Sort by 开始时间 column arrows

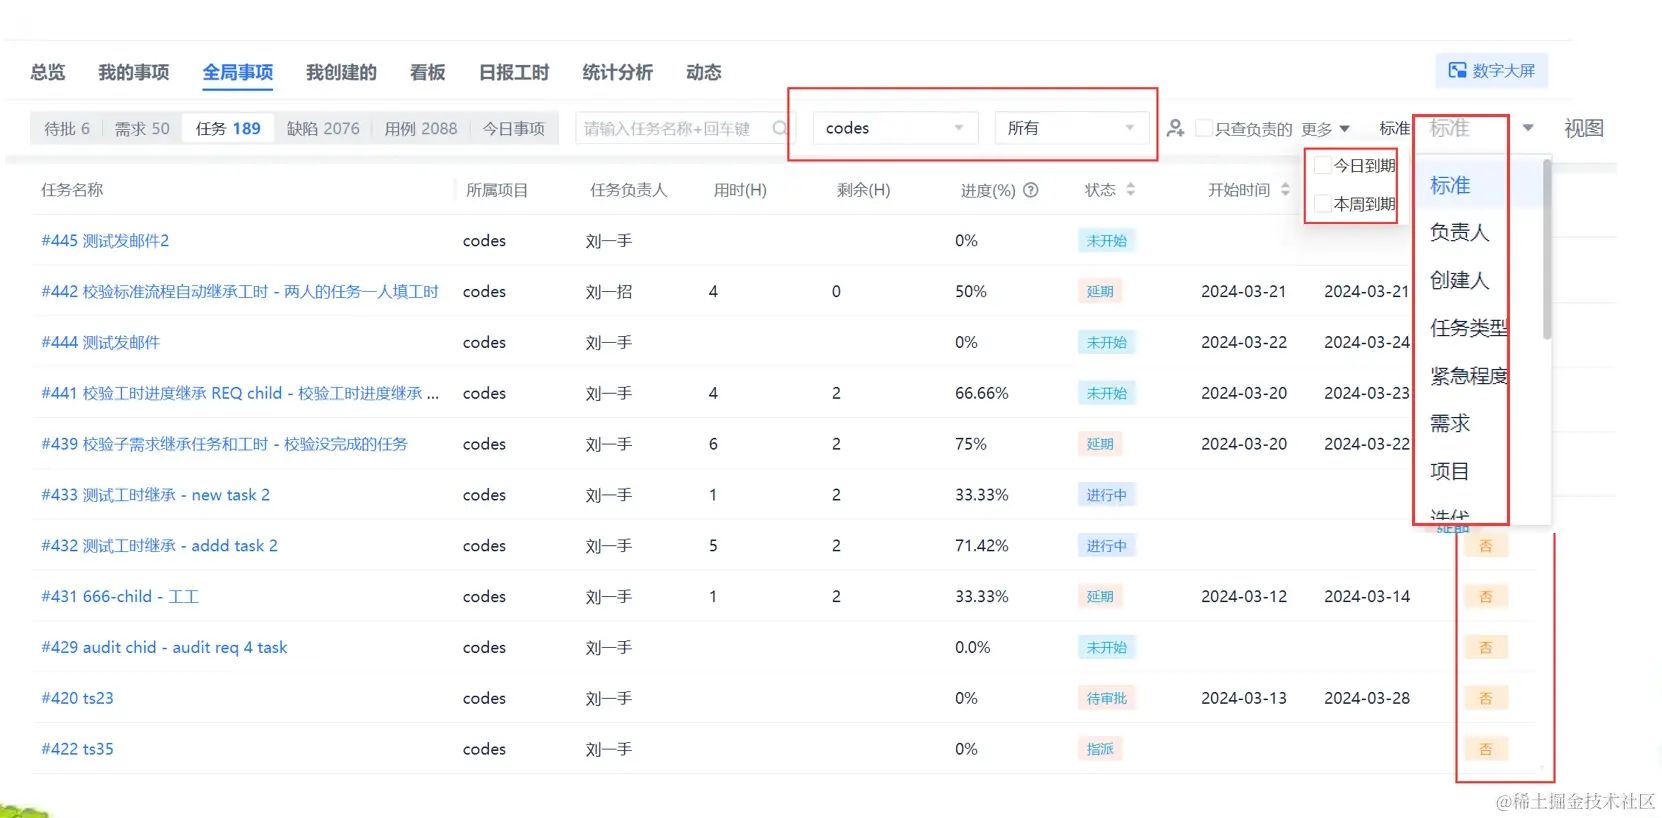click(x=1285, y=189)
